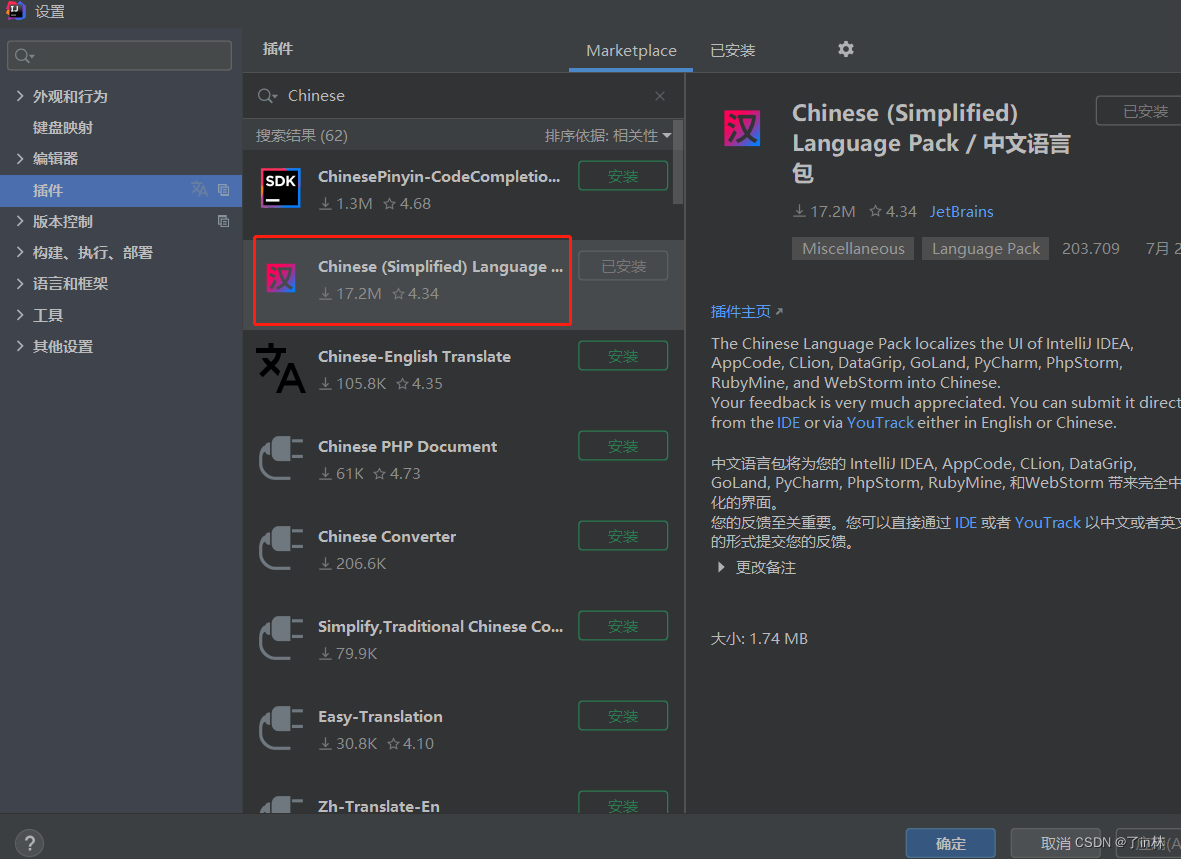Select the Marketplace tab
The image size is (1181, 859).
pyautogui.click(x=631, y=50)
